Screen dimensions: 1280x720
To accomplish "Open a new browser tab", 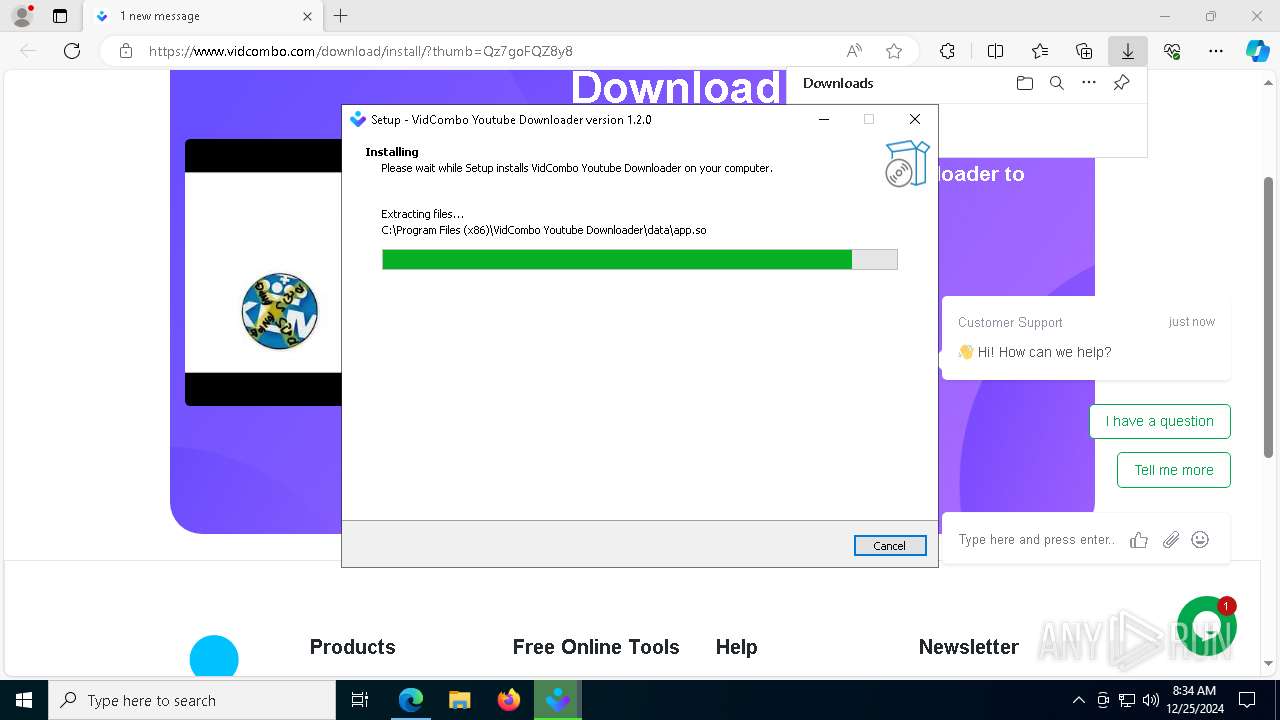I will pos(341,16).
